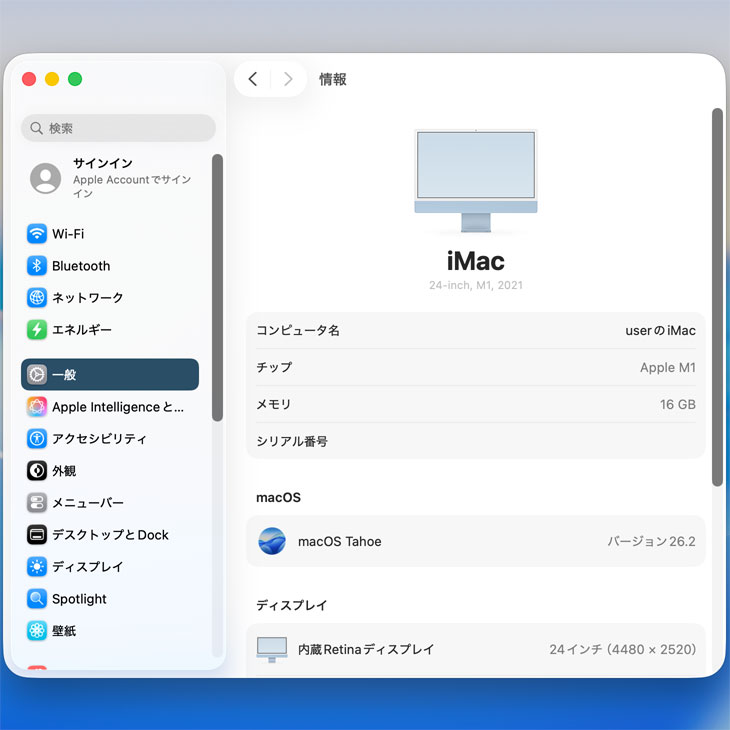Click the 検索 search field

(118, 128)
